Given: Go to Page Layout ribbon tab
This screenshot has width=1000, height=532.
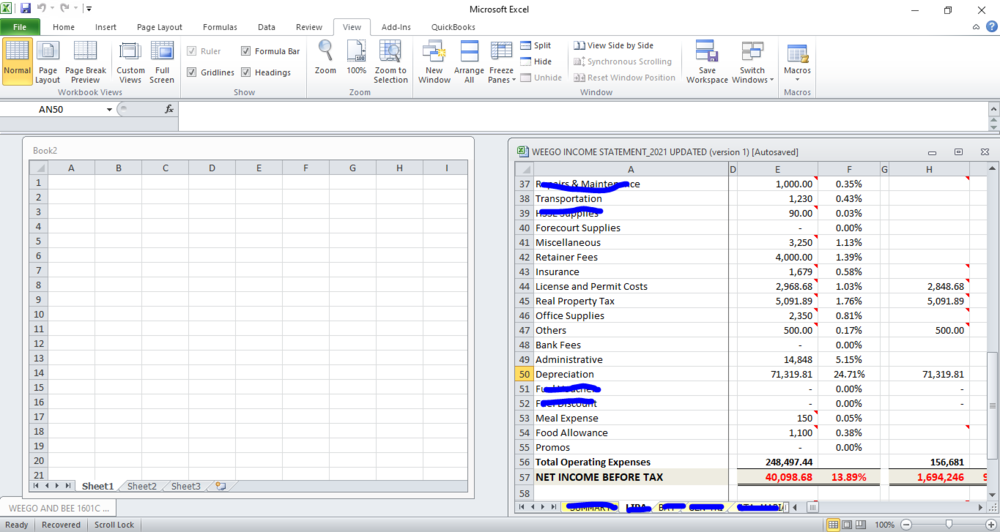Looking at the screenshot, I should coord(159,27).
